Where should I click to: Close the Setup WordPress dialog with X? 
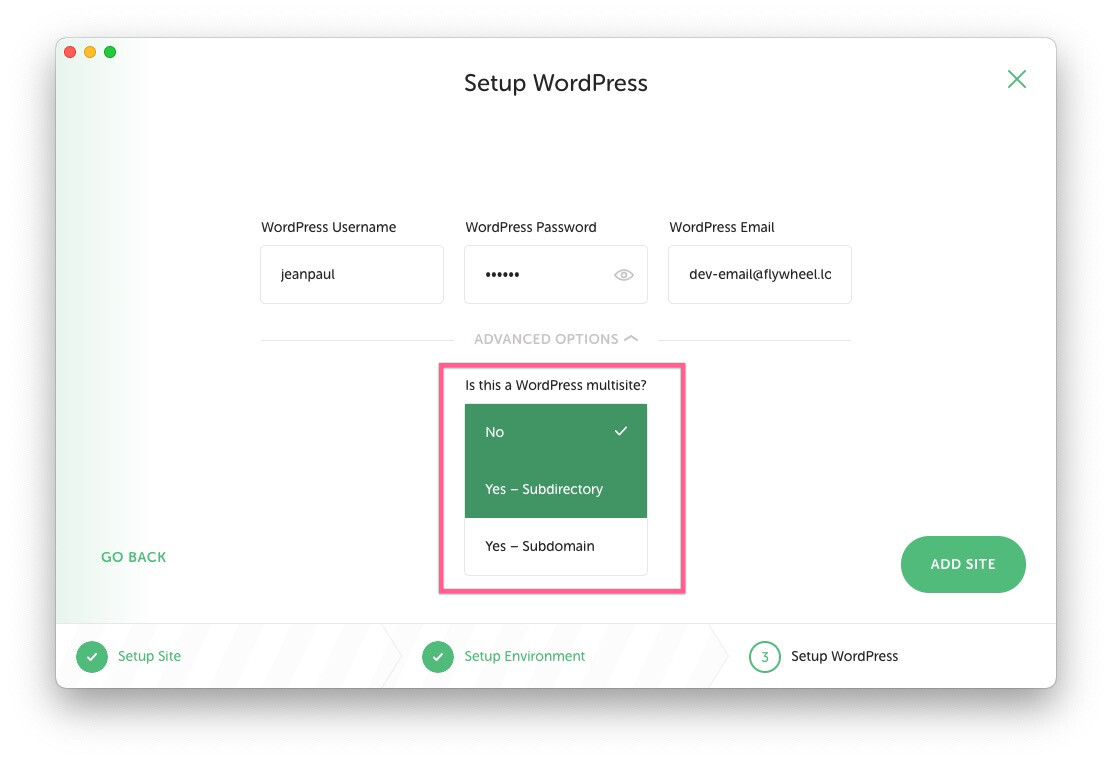pyautogui.click(x=1016, y=79)
